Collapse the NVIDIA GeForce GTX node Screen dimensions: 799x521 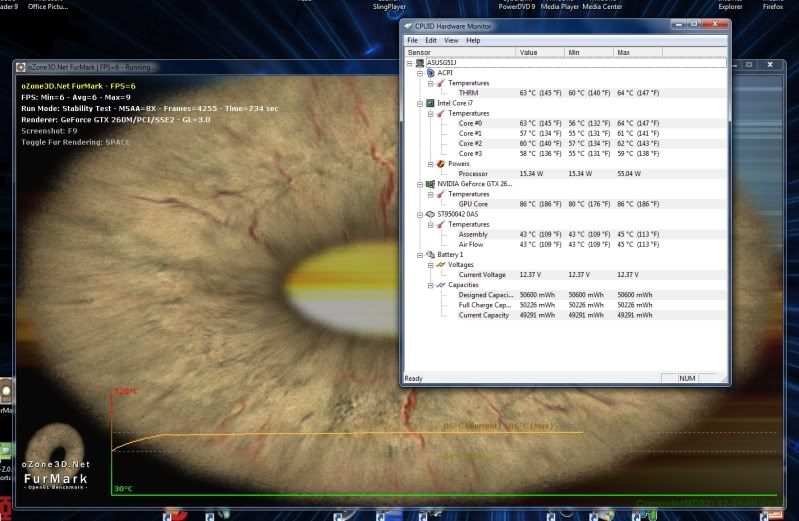pyautogui.click(x=420, y=185)
